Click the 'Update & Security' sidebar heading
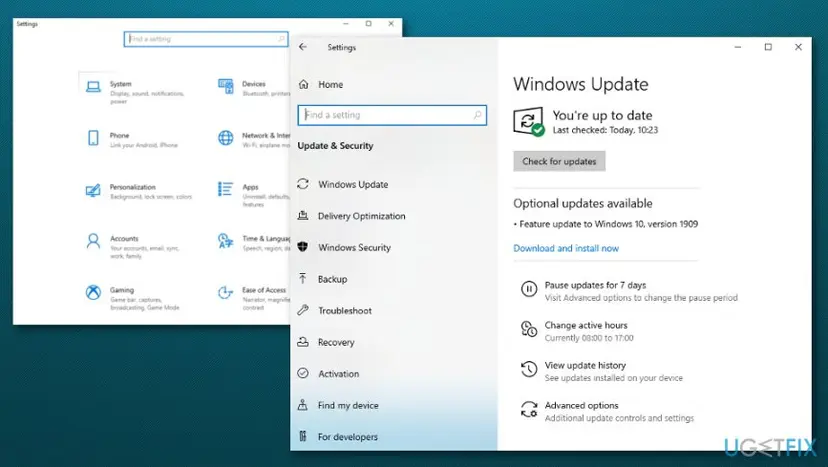This screenshot has width=828, height=467. click(x=335, y=146)
